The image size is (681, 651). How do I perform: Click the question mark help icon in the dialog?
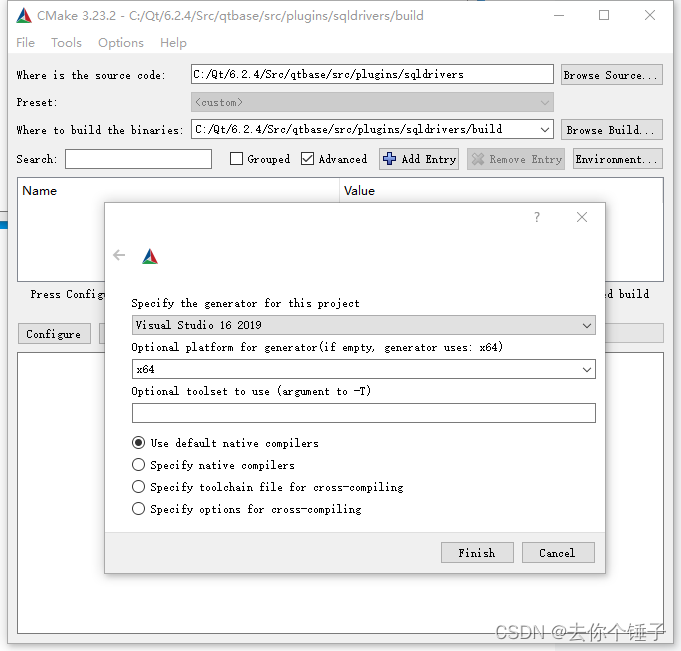(537, 217)
